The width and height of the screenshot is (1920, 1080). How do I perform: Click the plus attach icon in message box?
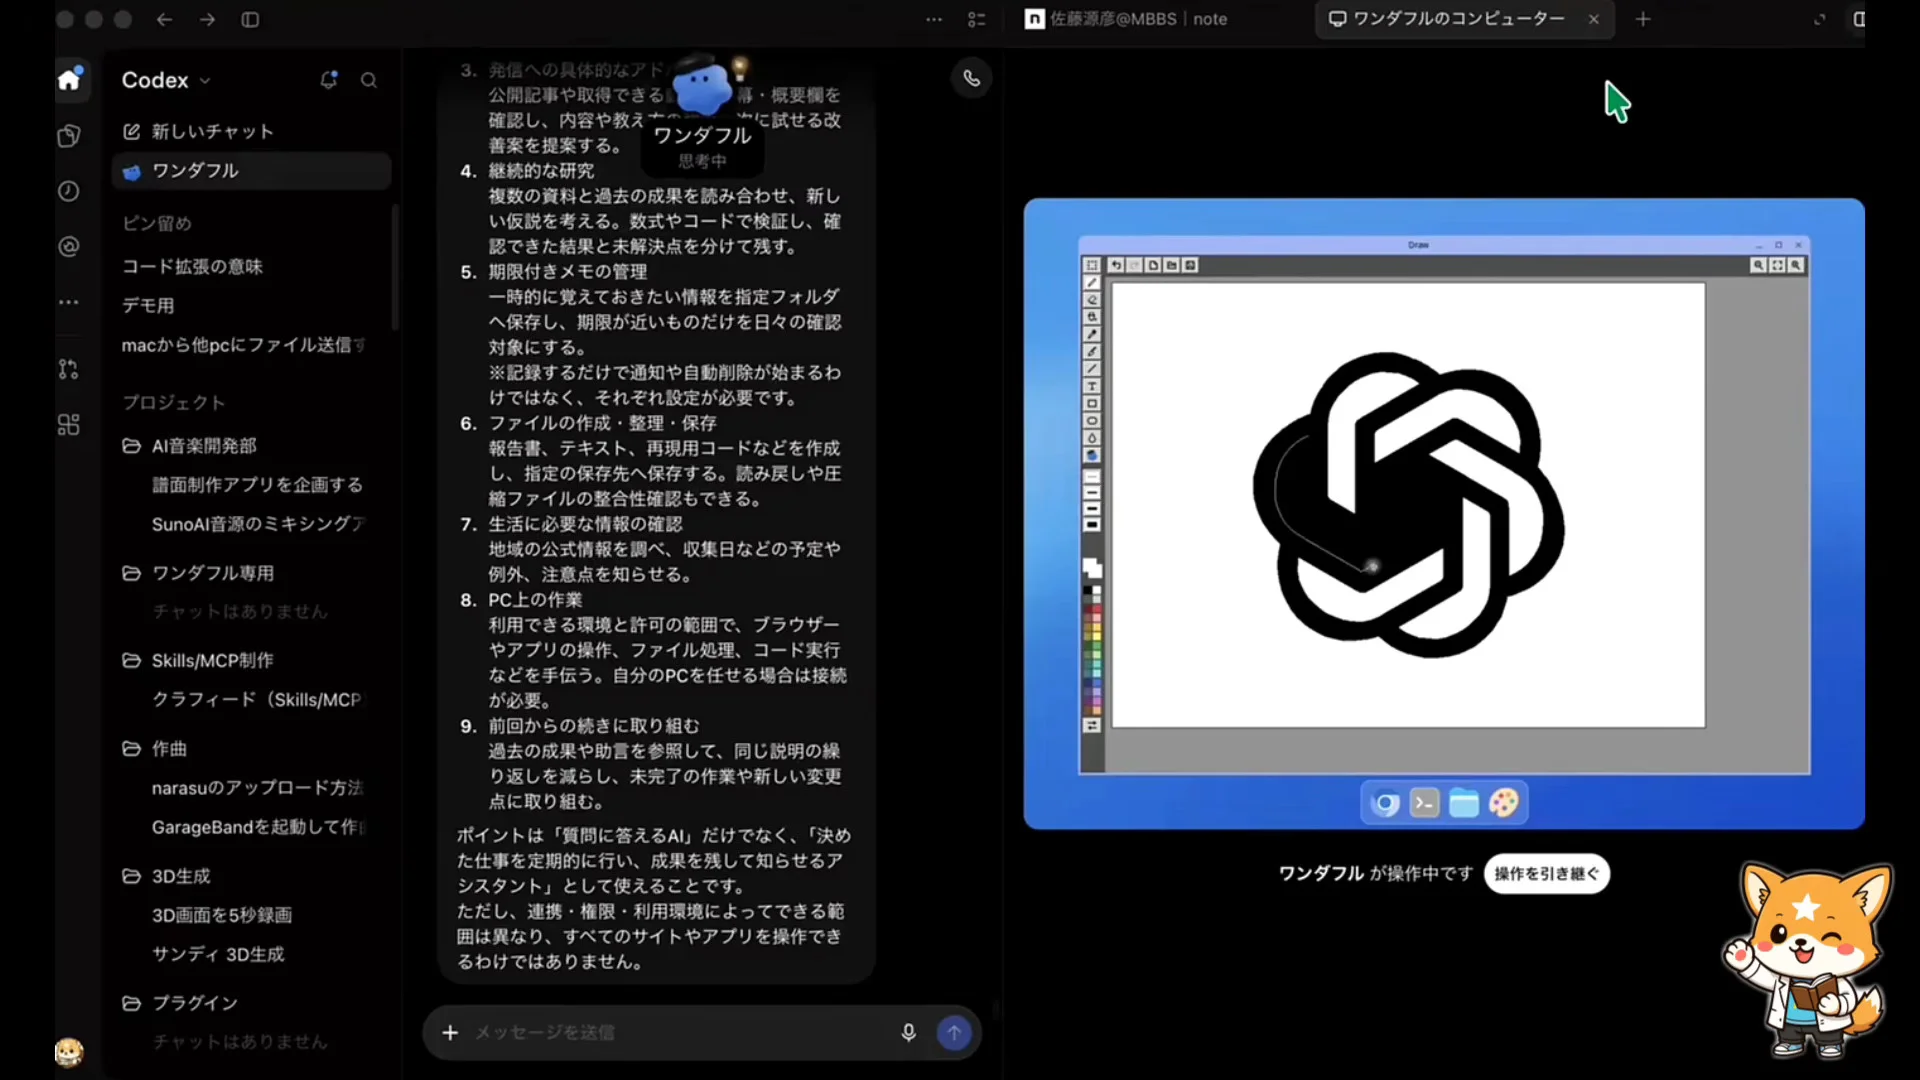[x=450, y=1032]
